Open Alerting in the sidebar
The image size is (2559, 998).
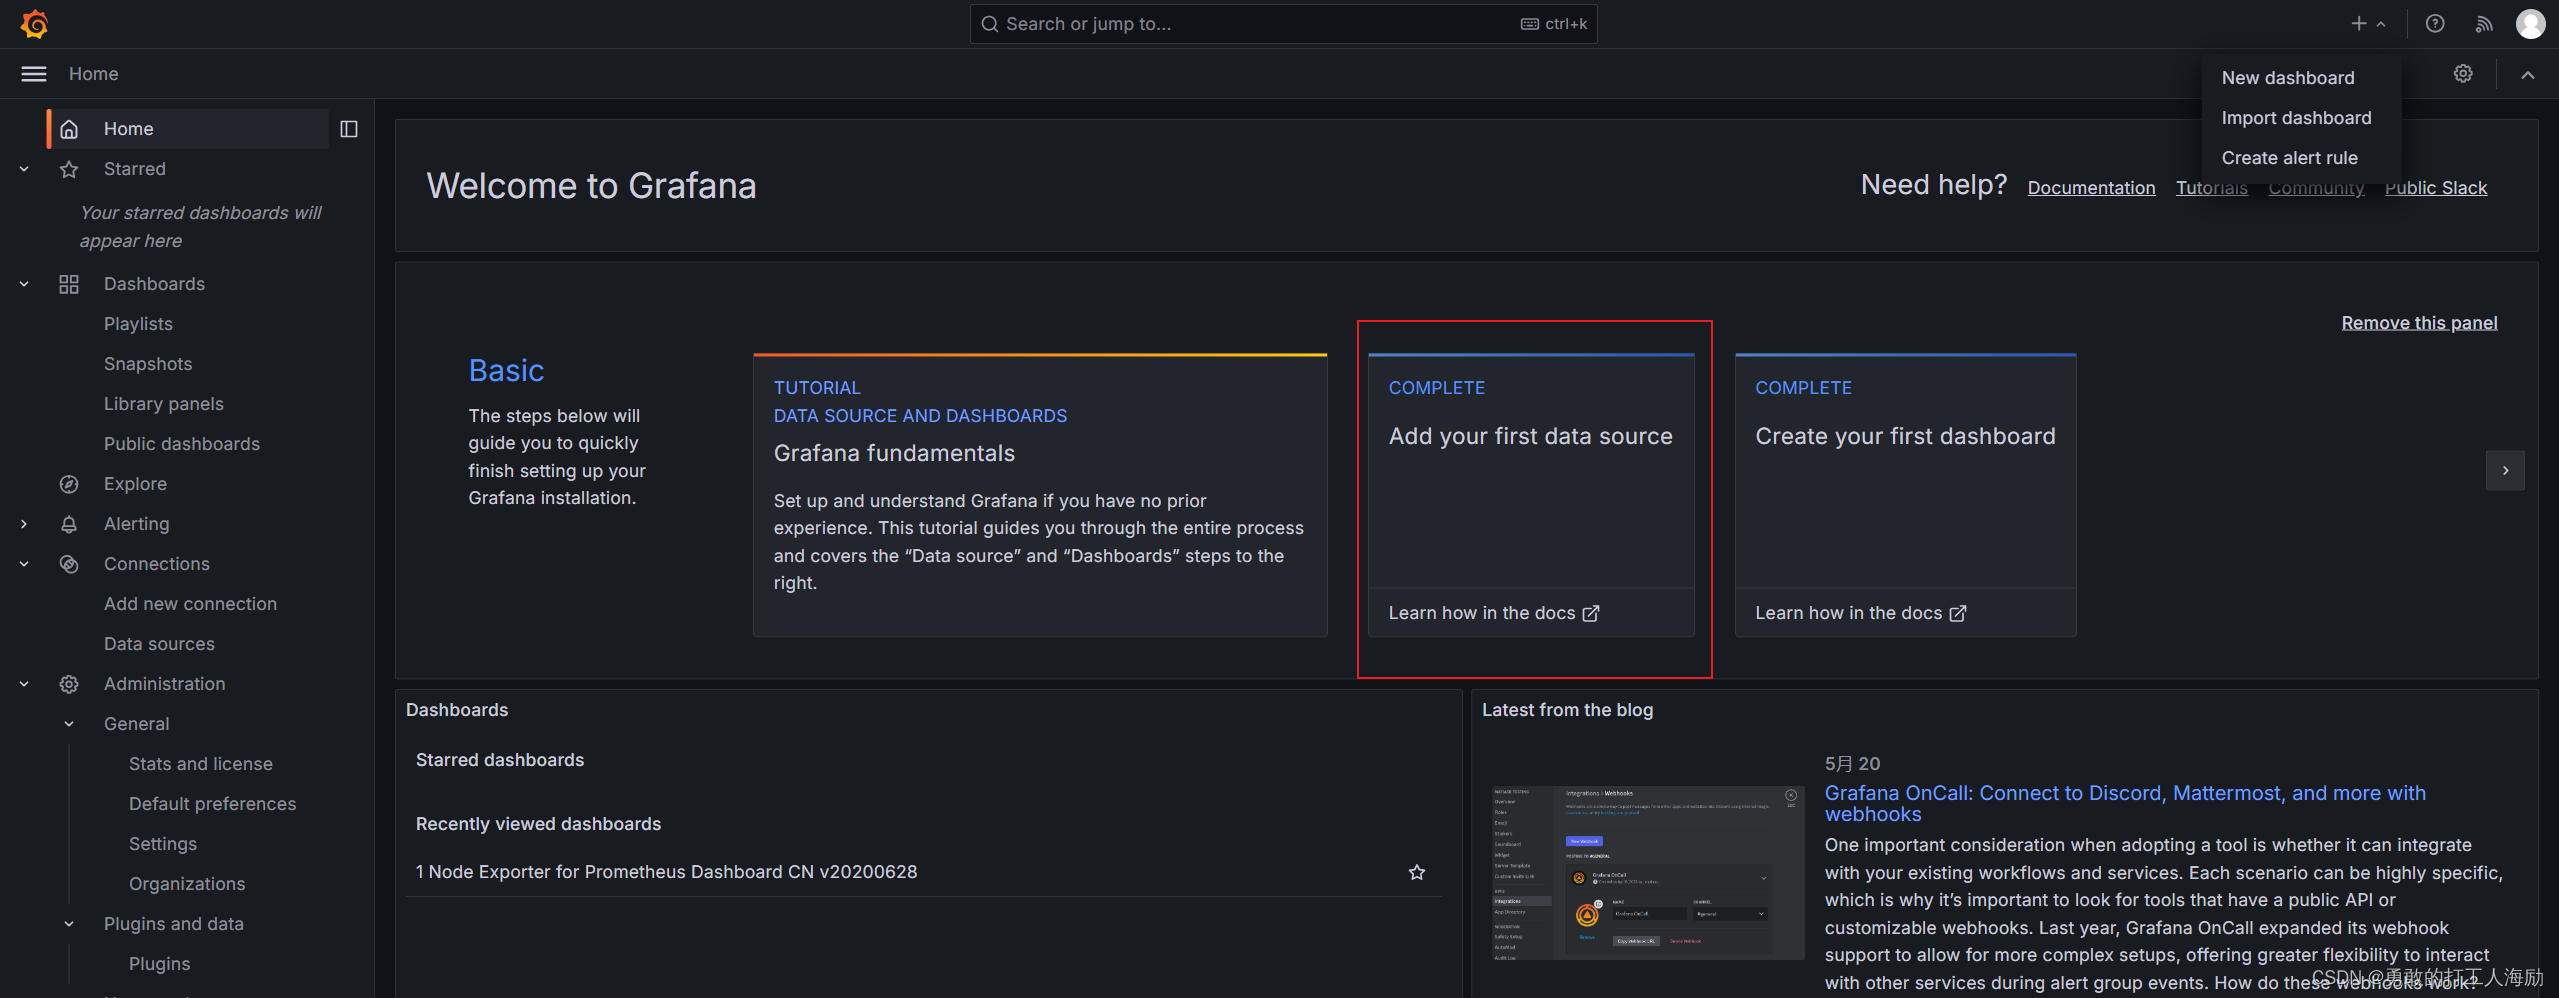pos(136,524)
